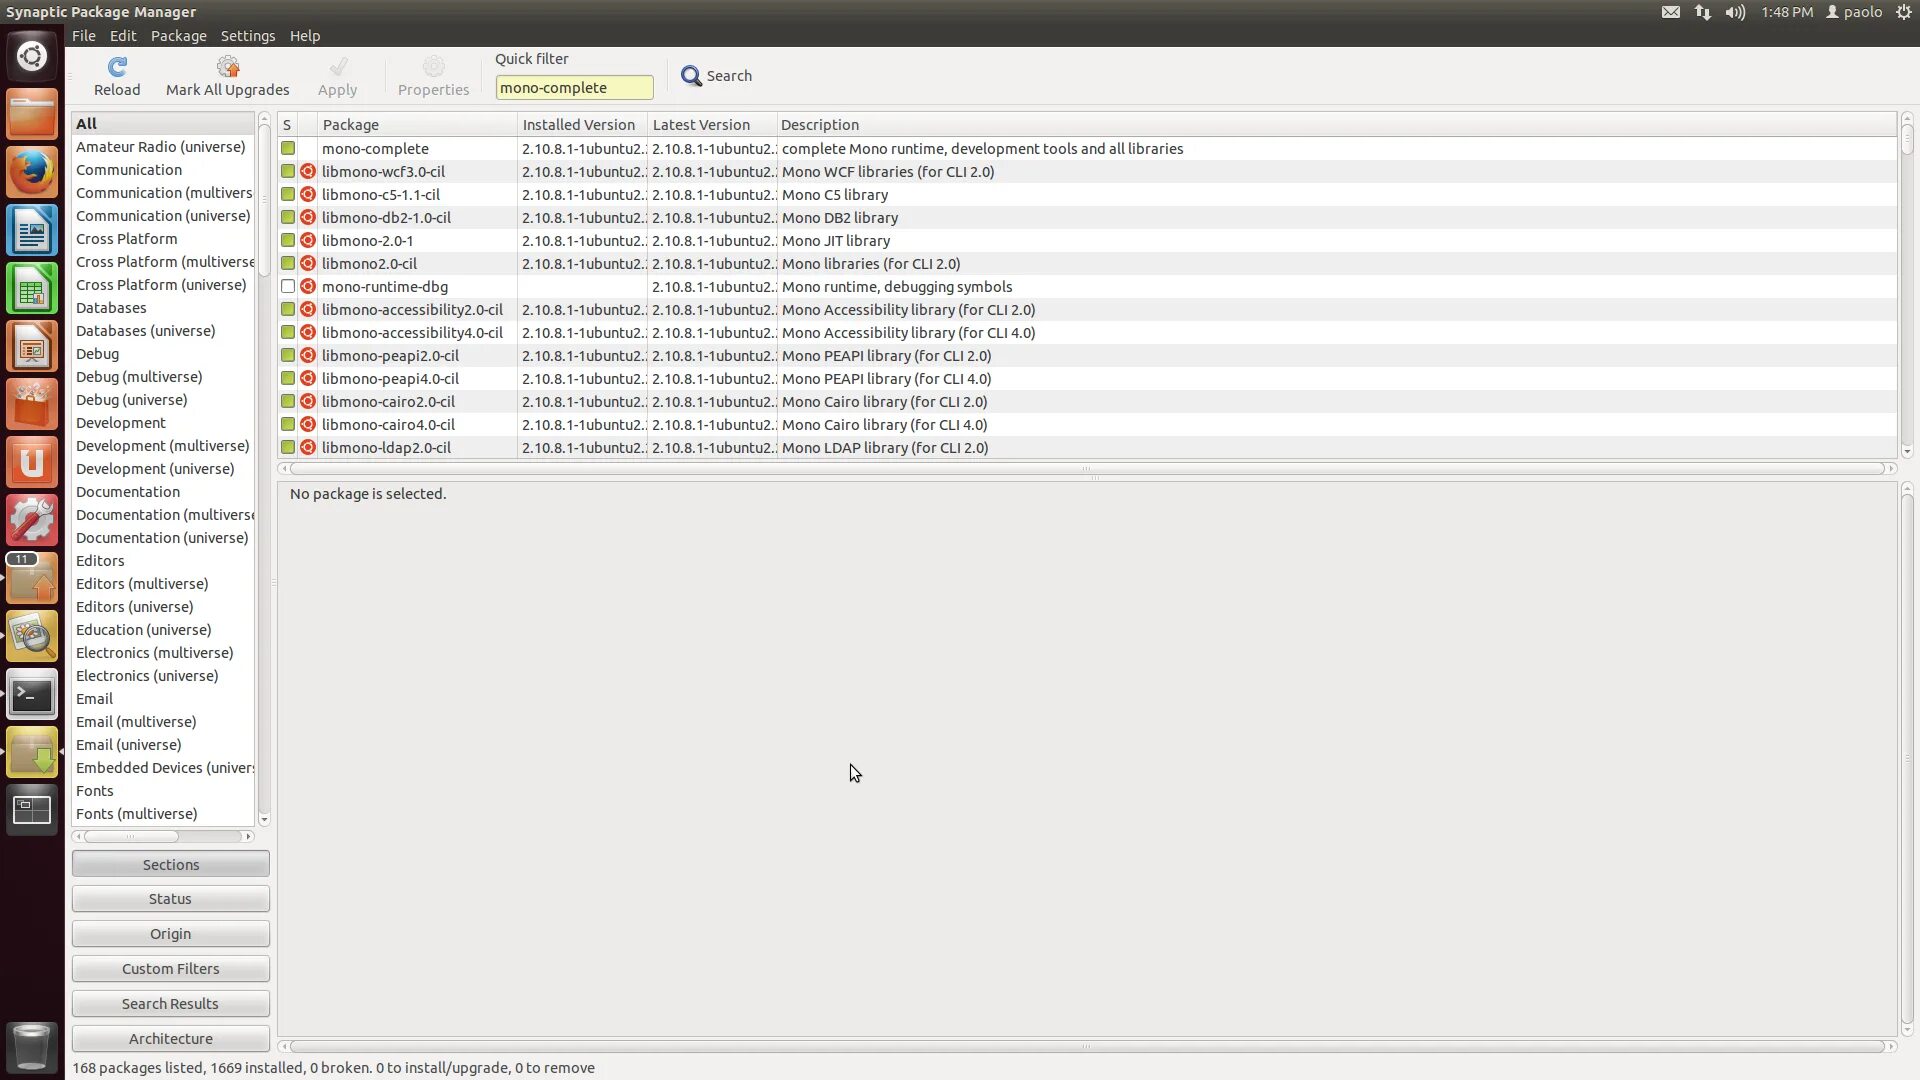This screenshot has width=1920, height=1080.
Task: Click the package list horizontal scrollbar
Action: pos(1087,468)
